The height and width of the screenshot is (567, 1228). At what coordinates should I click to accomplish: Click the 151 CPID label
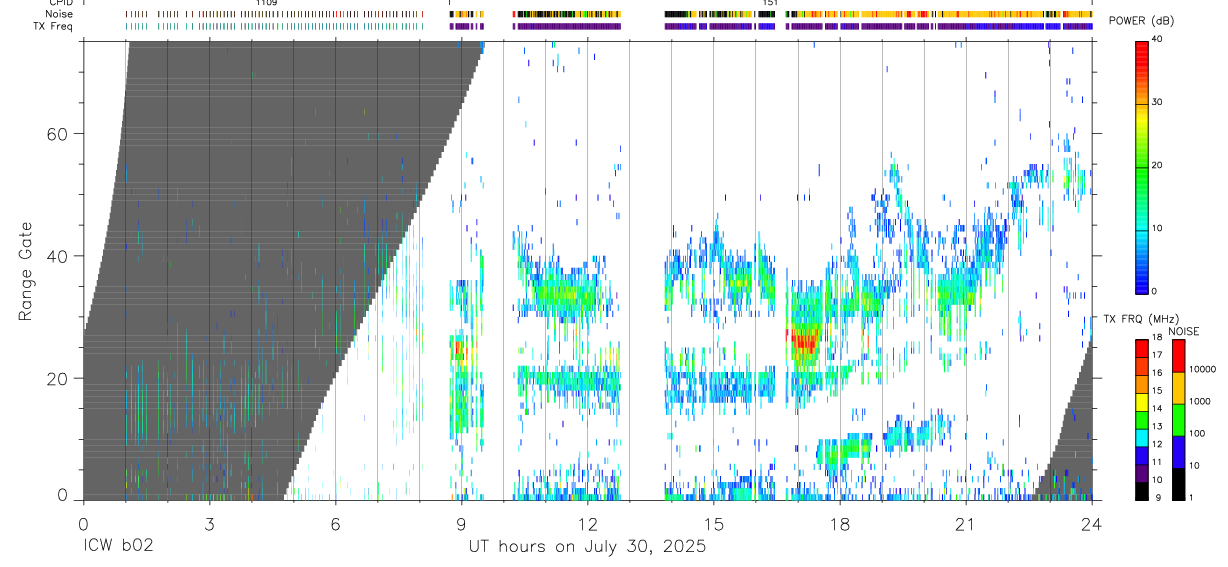pyautogui.click(x=769, y=3)
